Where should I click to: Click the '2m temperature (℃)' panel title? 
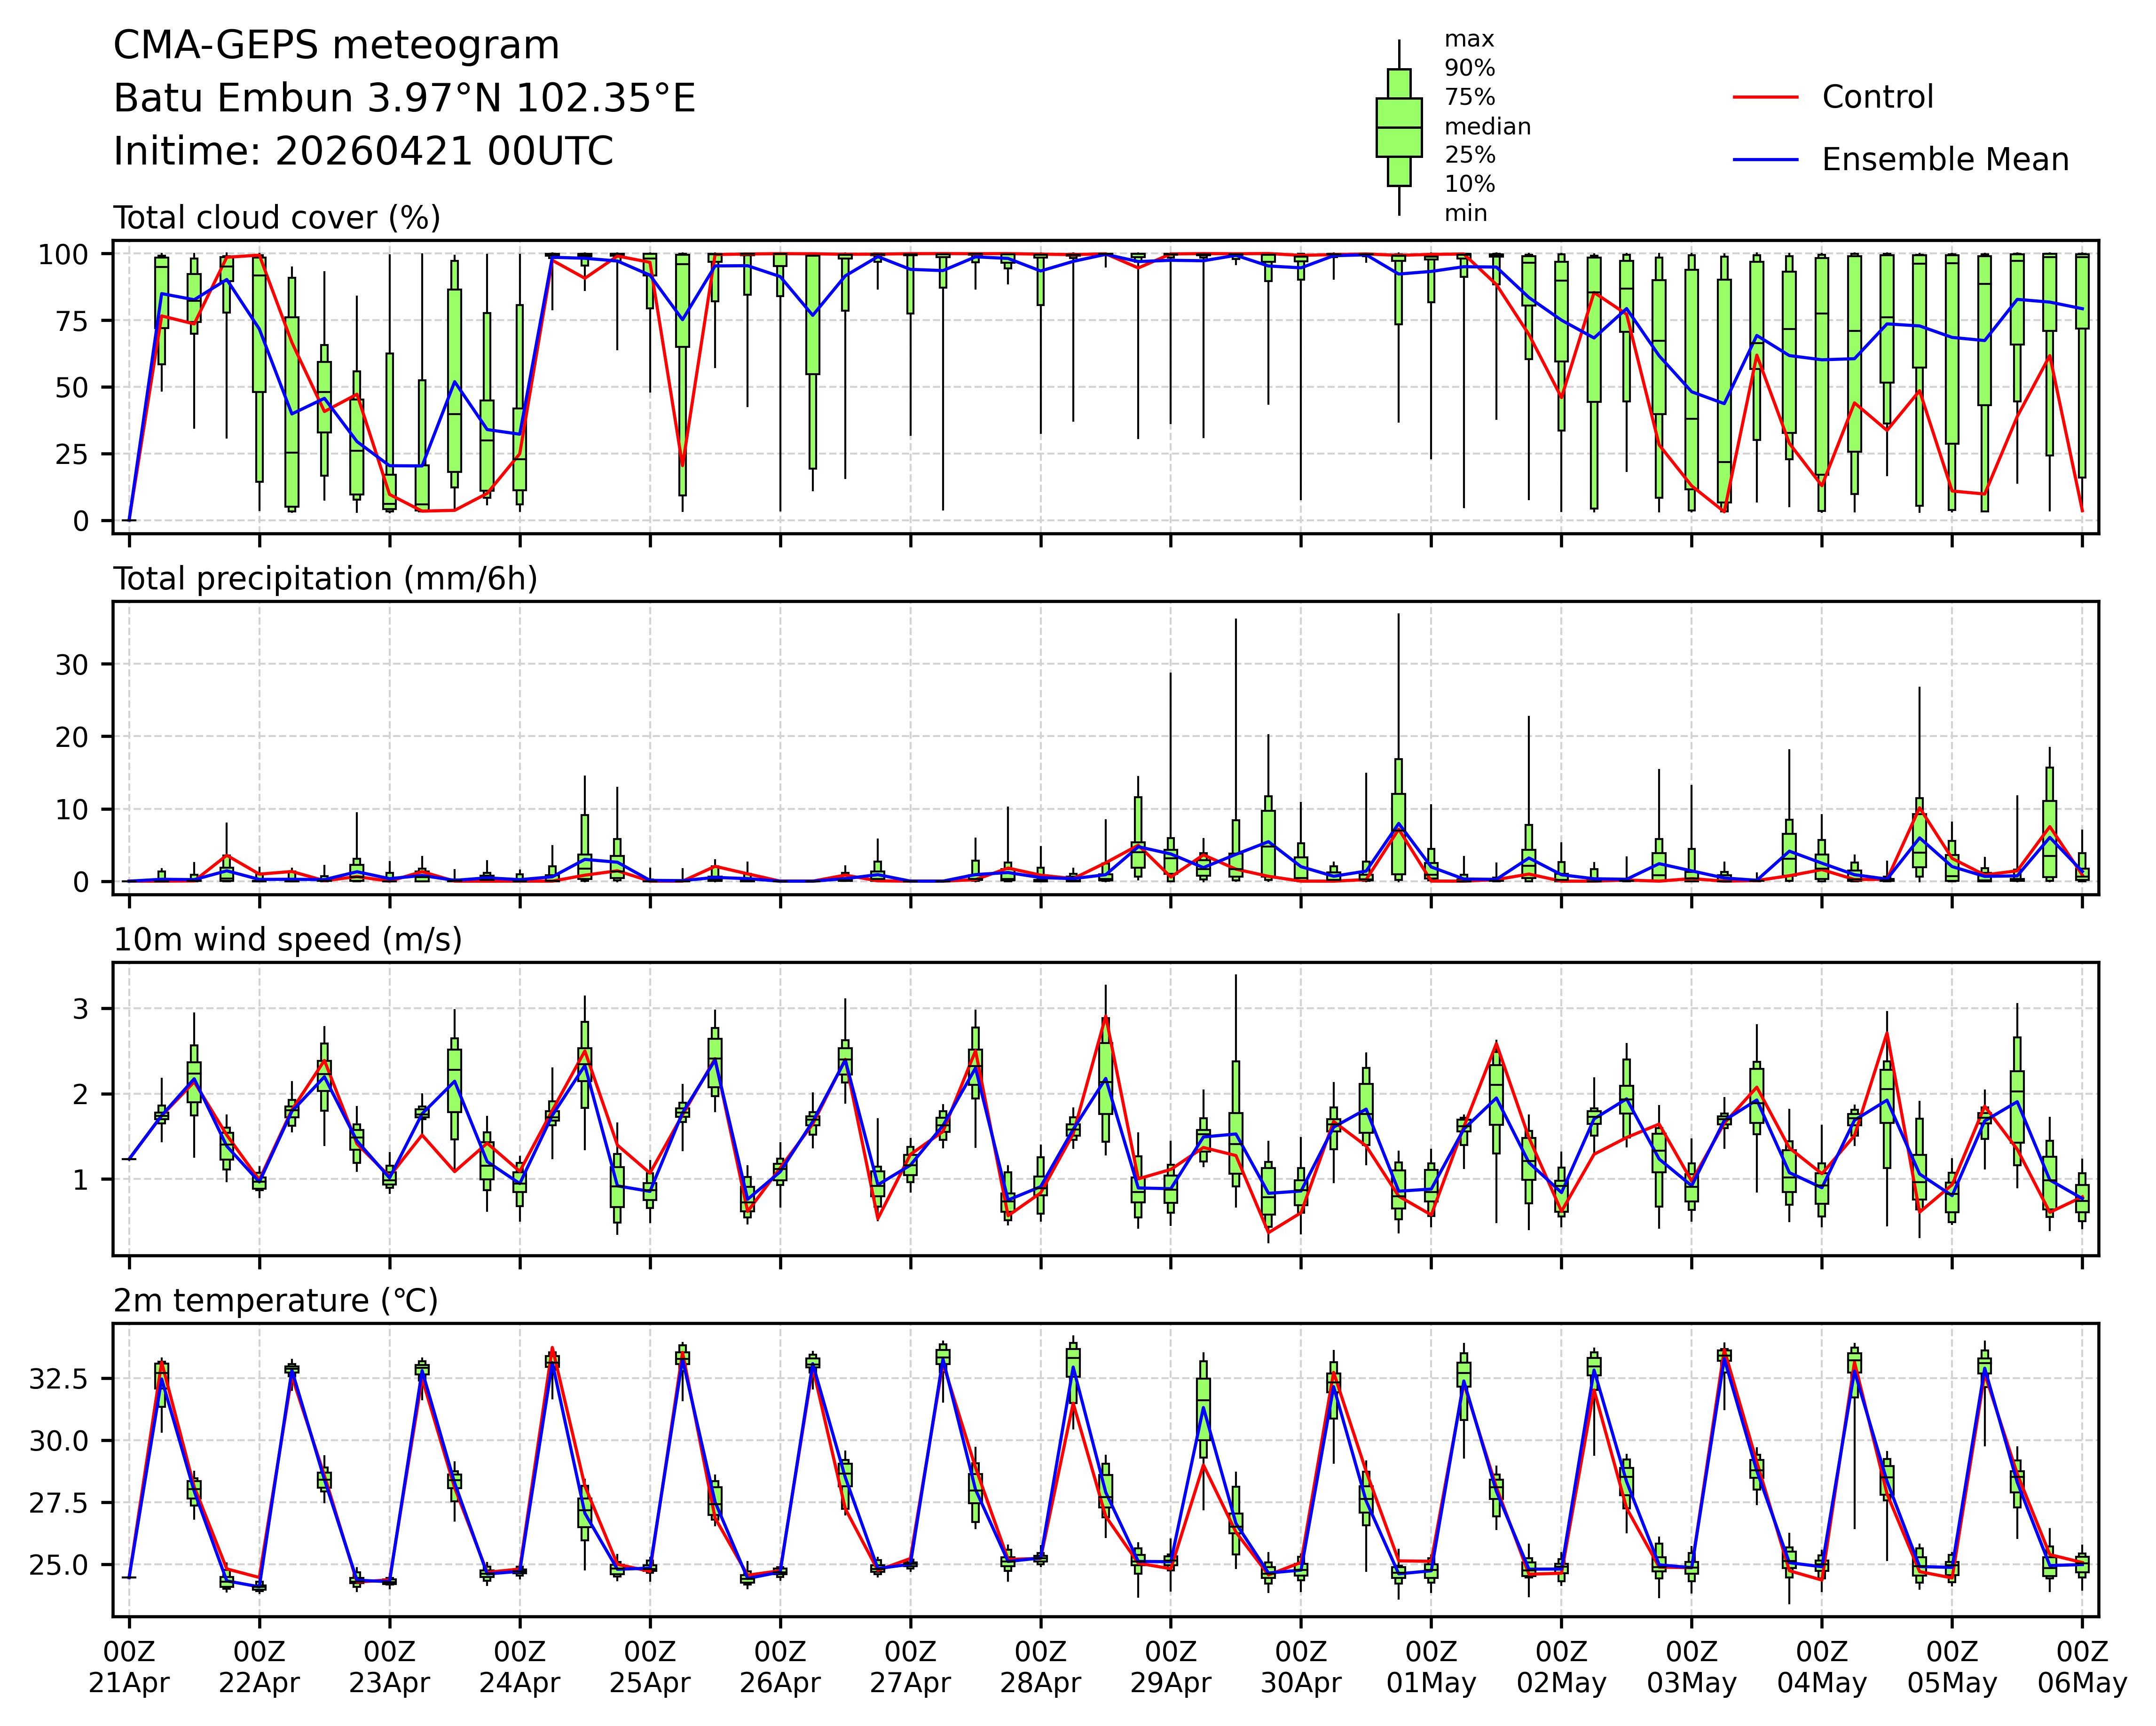275,1301
